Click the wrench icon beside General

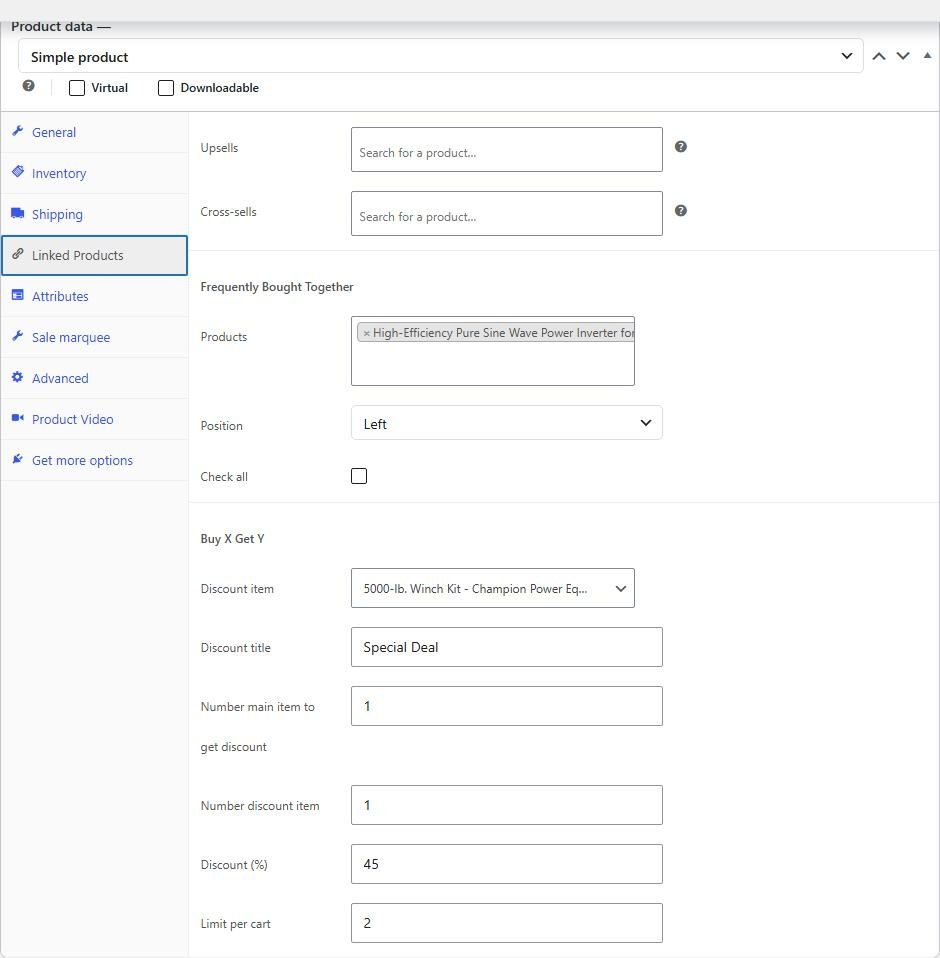pos(18,131)
